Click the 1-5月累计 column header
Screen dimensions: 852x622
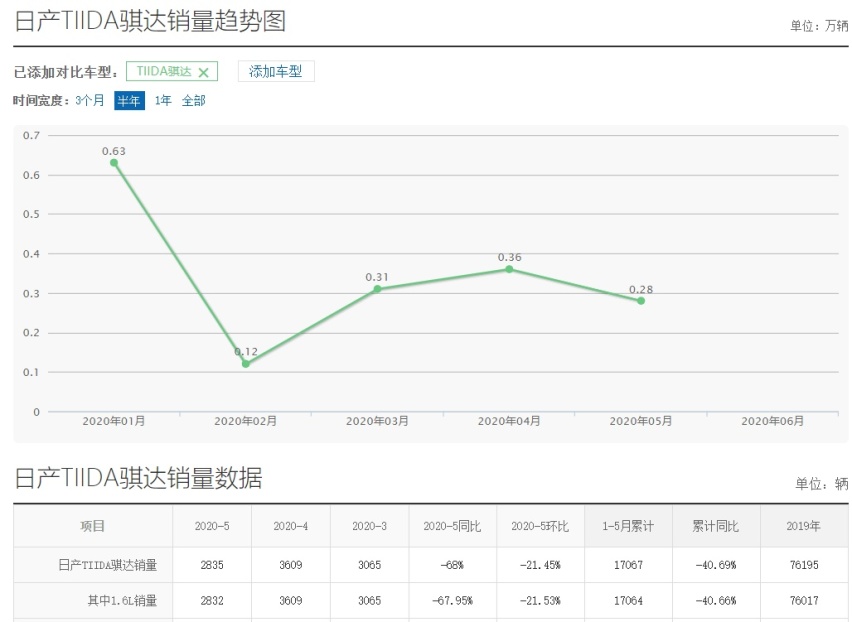628,526
